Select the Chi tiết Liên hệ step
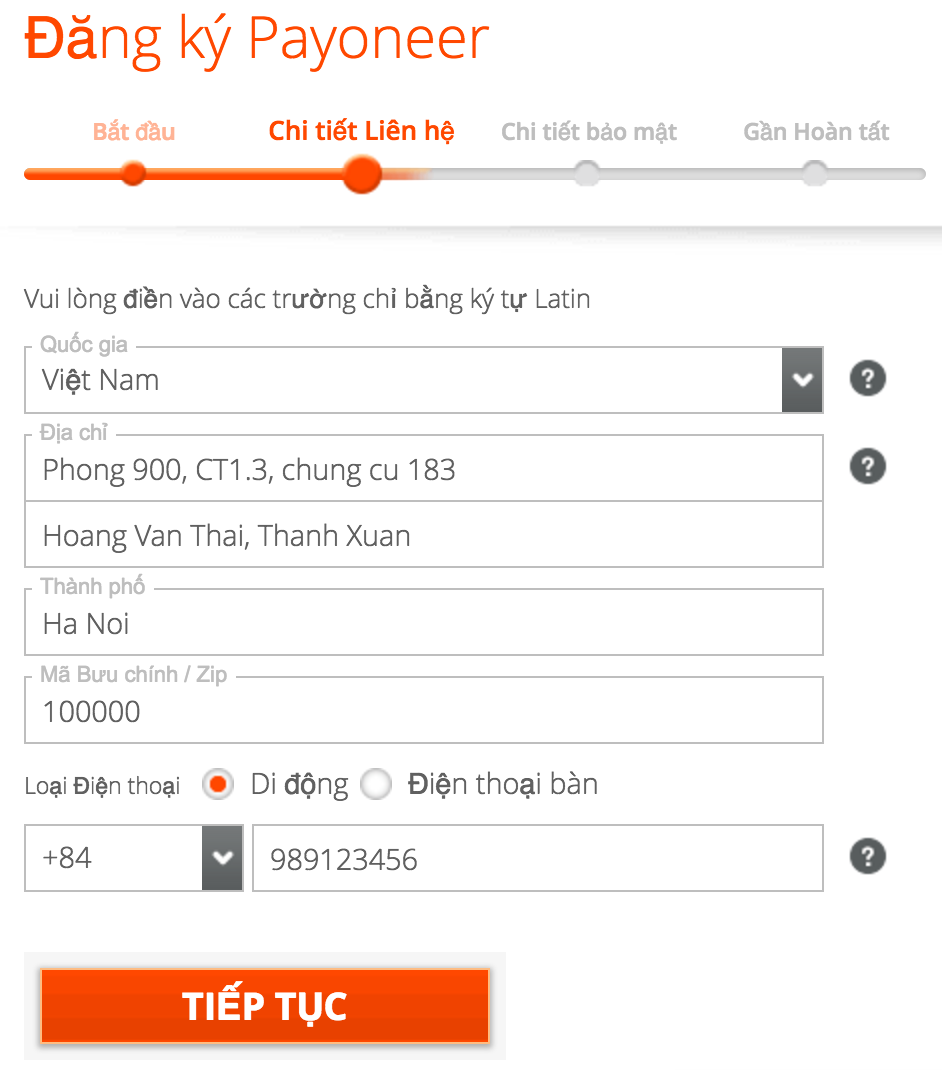The width and height of the screenshot is (942, 1070). tap(361, 132)
